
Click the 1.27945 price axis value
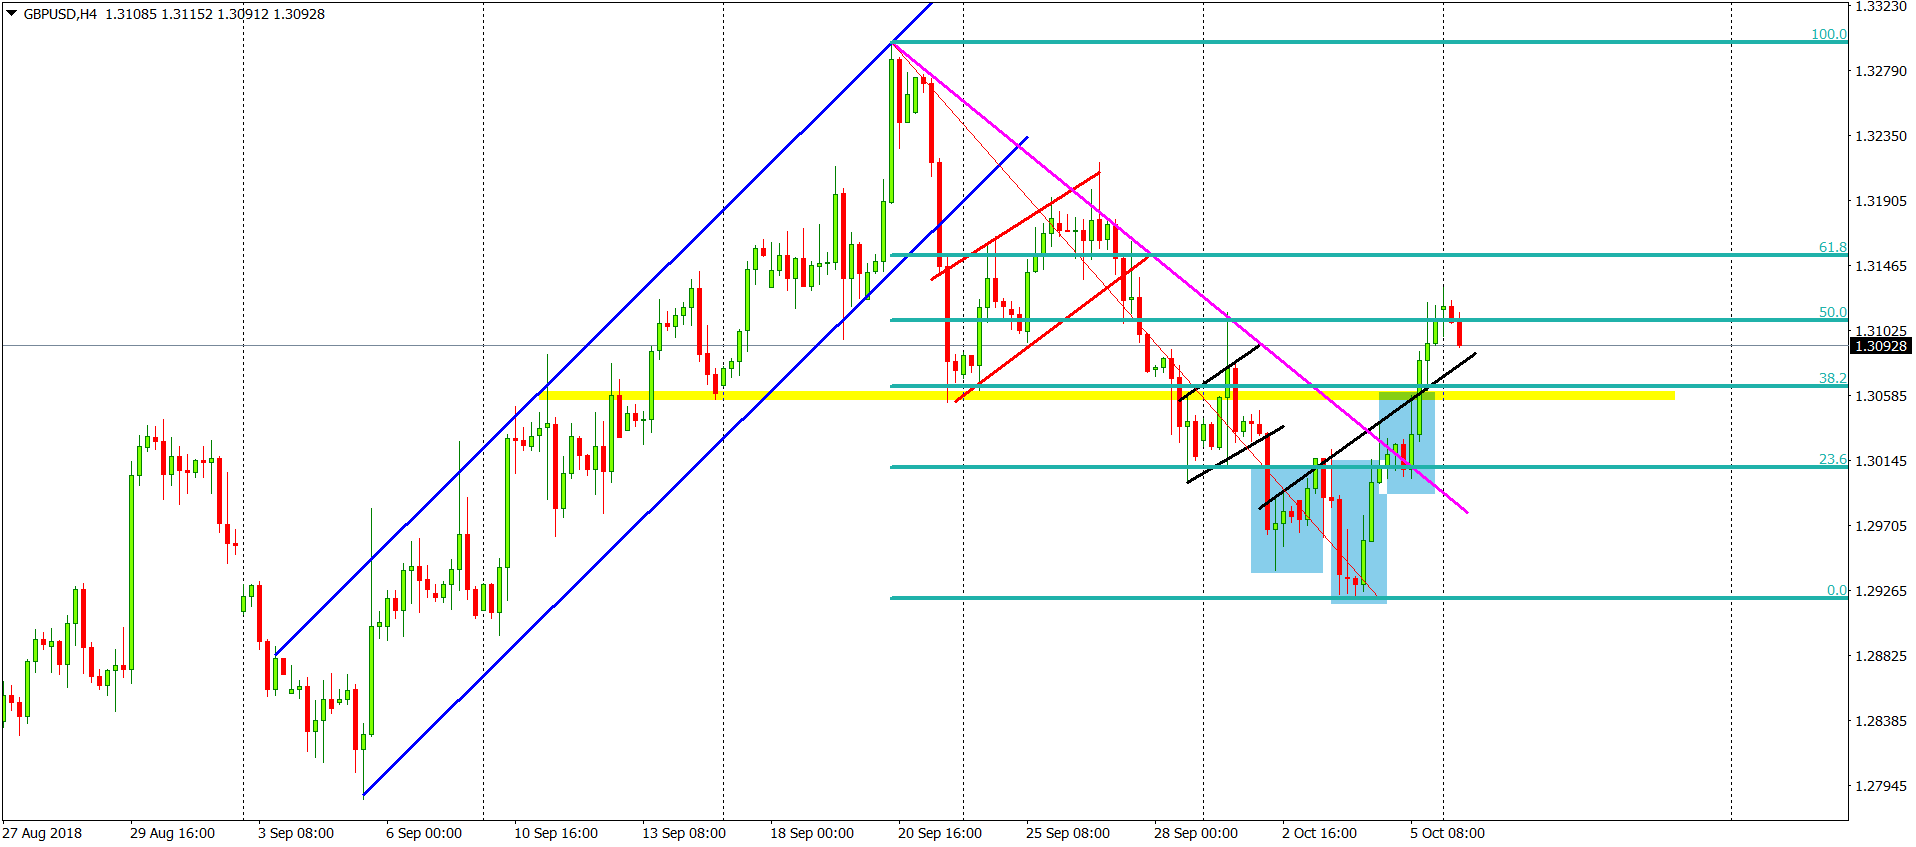point(1881,786)
